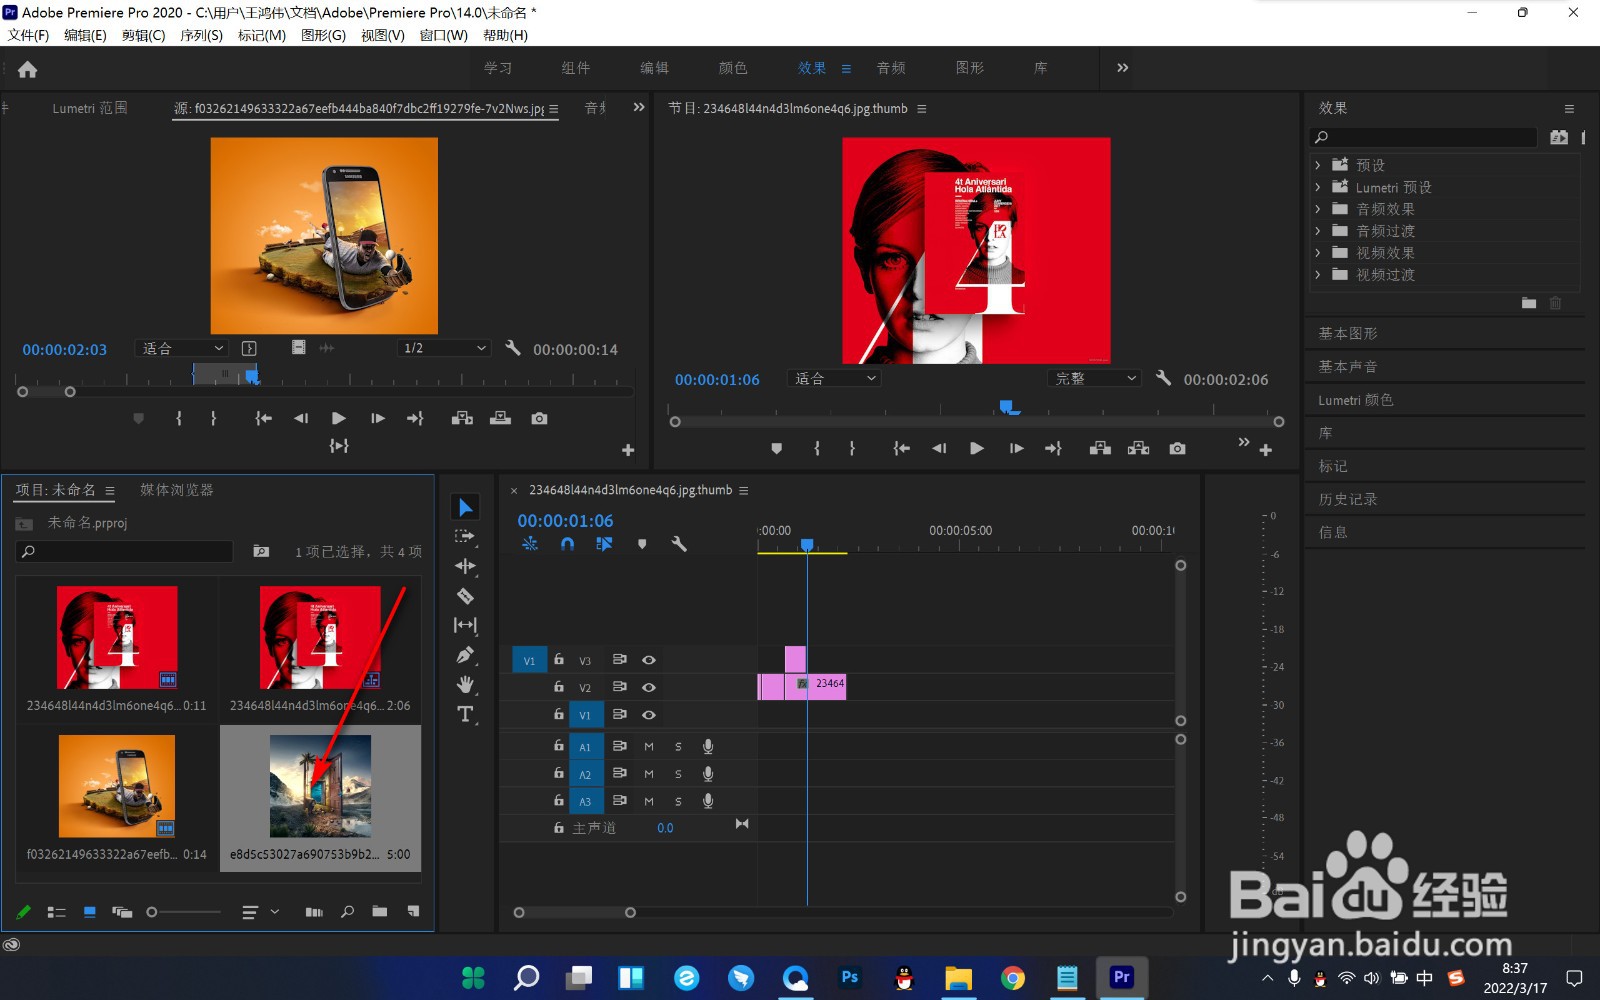The width and height of the screenshot is (1600, 1000).
Task: Open Source monitor zoom dropdown 适合
Action: click(x=182, y=348)
